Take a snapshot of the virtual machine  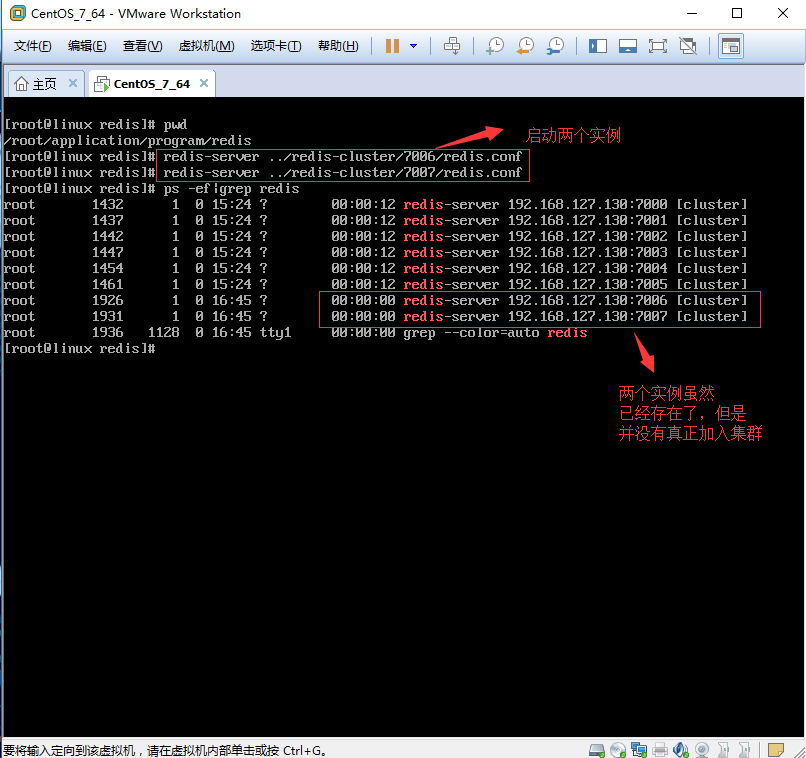[495, 46]
